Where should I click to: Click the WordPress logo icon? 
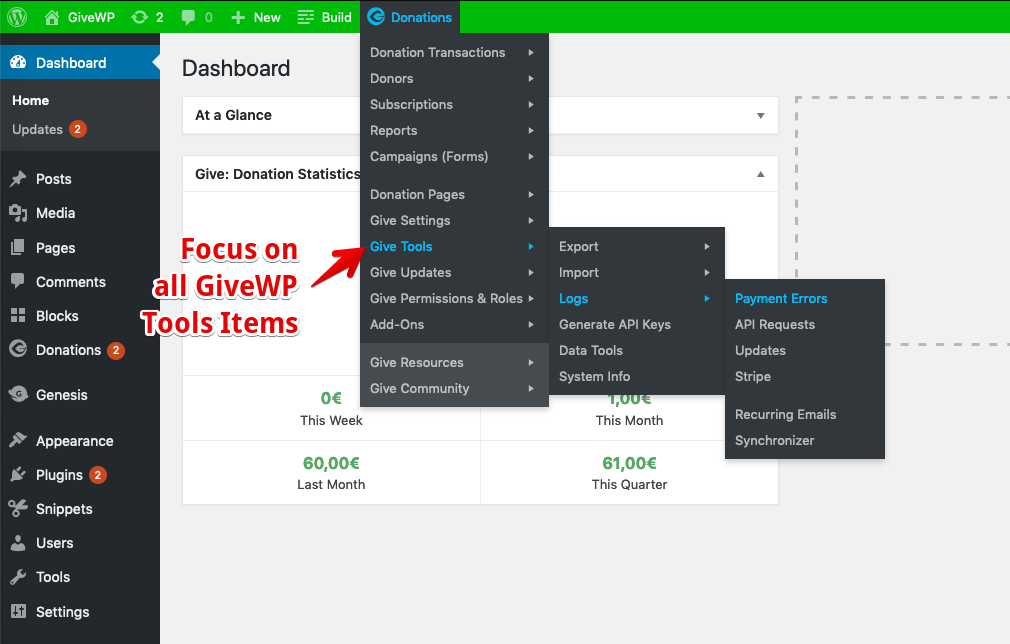click(x=17, y=17)
